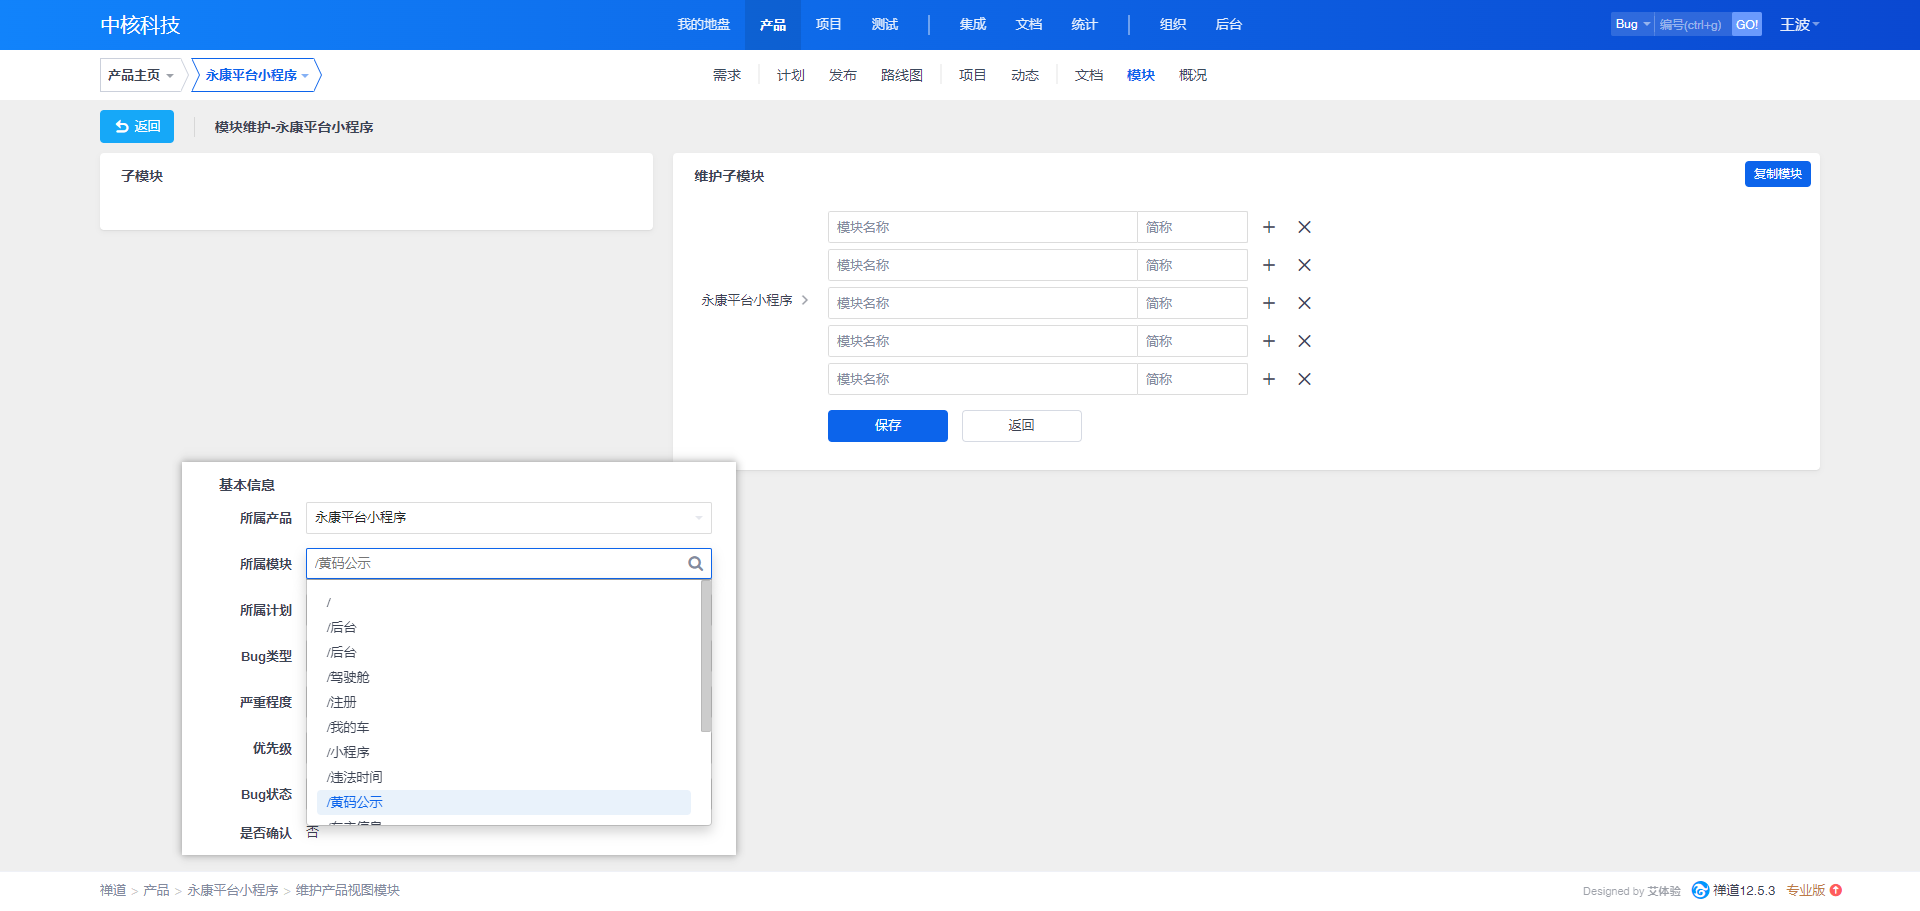
Task: Click the delete X on first module row
Action: click(x=1304, y=227)
